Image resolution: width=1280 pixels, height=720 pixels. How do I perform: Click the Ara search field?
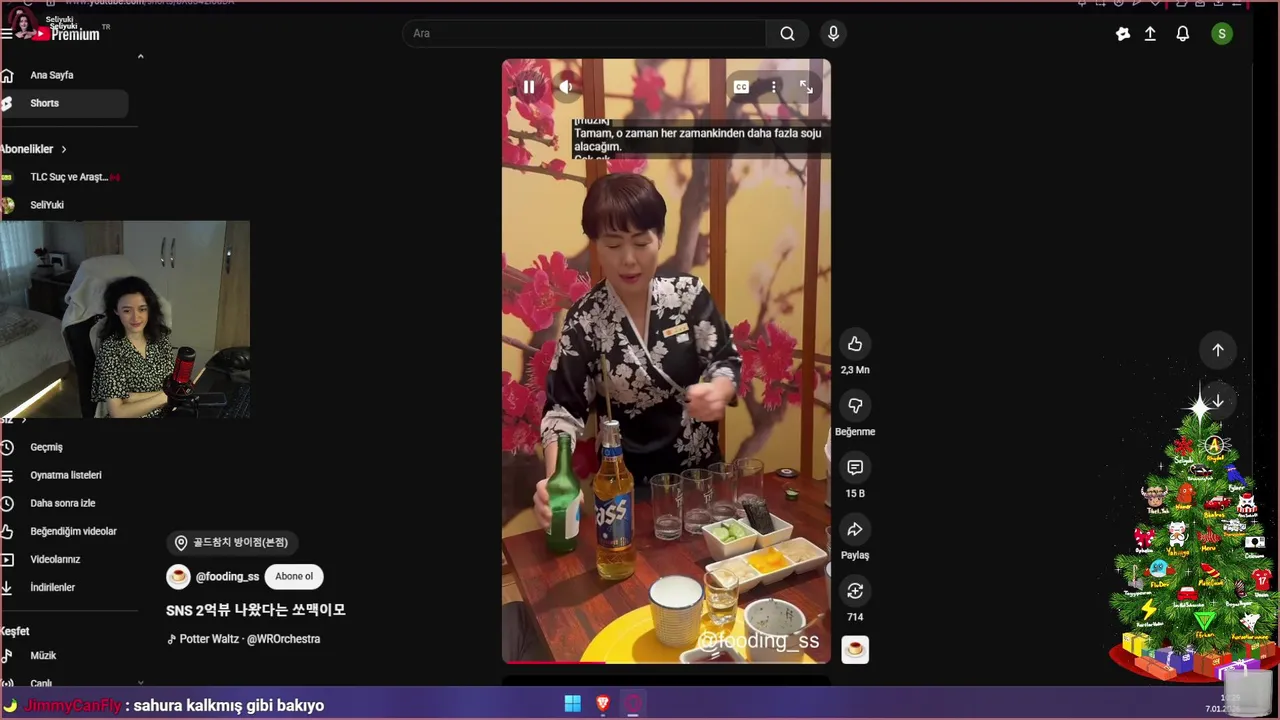tap(584, 33)
